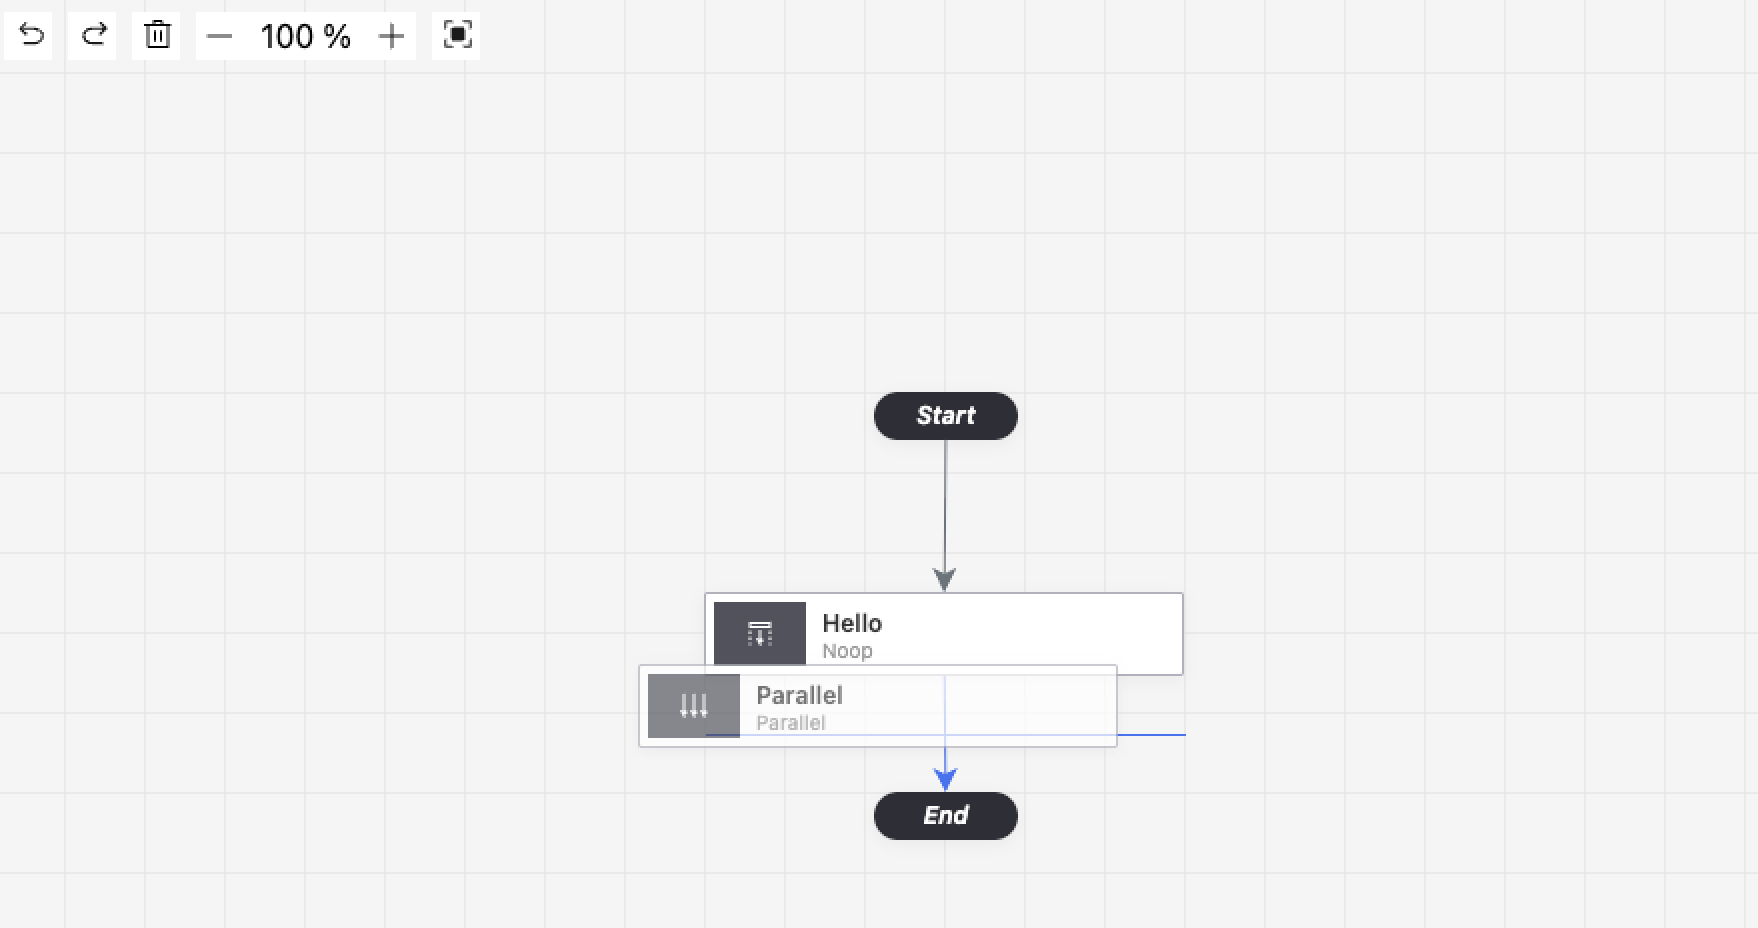
Task: Click the redo arrow icon
Action: 93,36
